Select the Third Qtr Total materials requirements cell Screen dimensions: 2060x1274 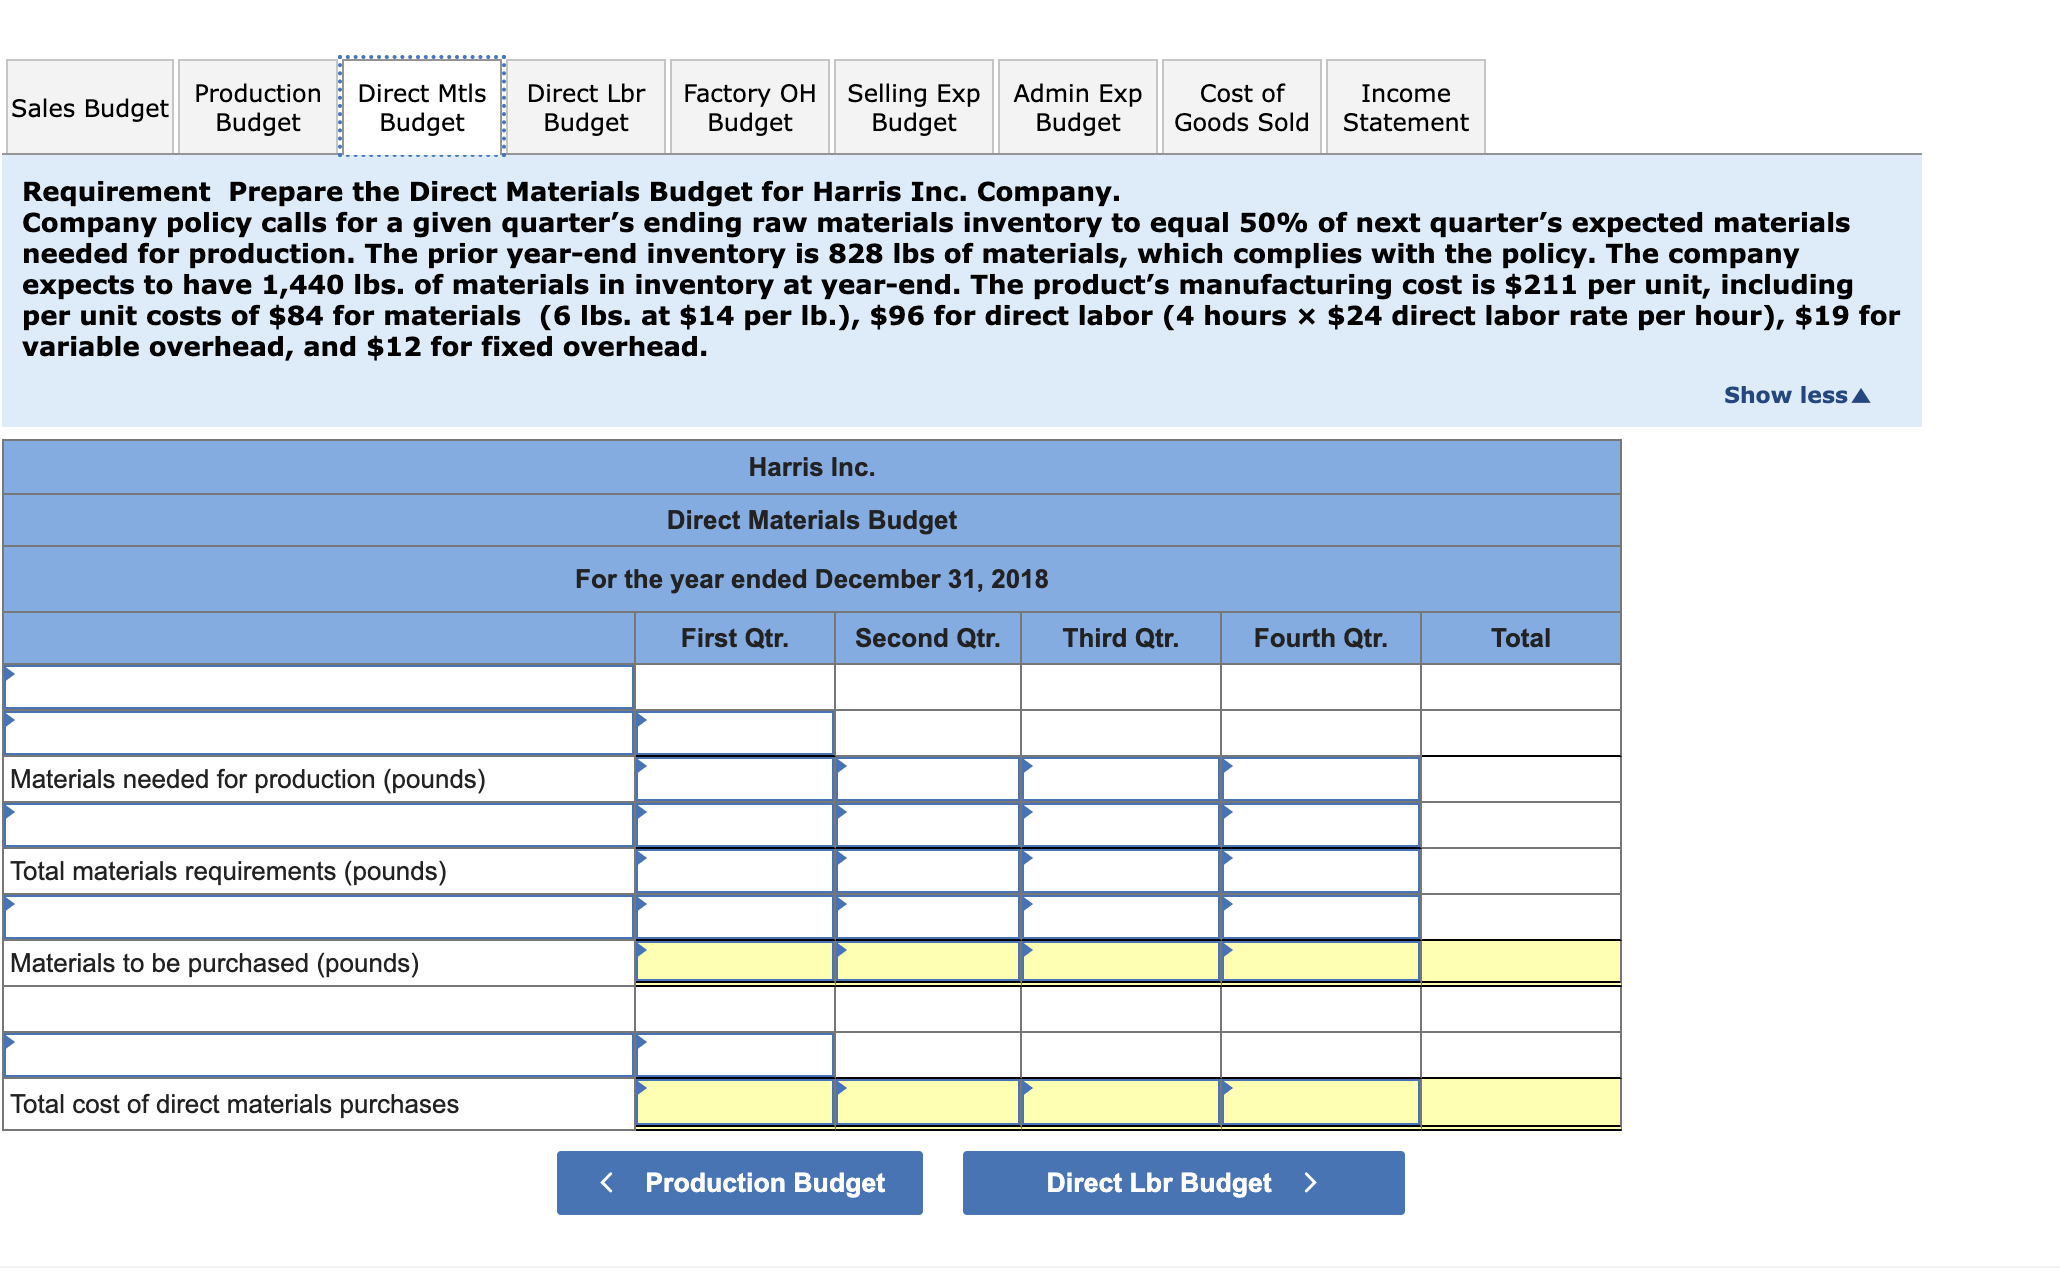(x=1119, y=871)
